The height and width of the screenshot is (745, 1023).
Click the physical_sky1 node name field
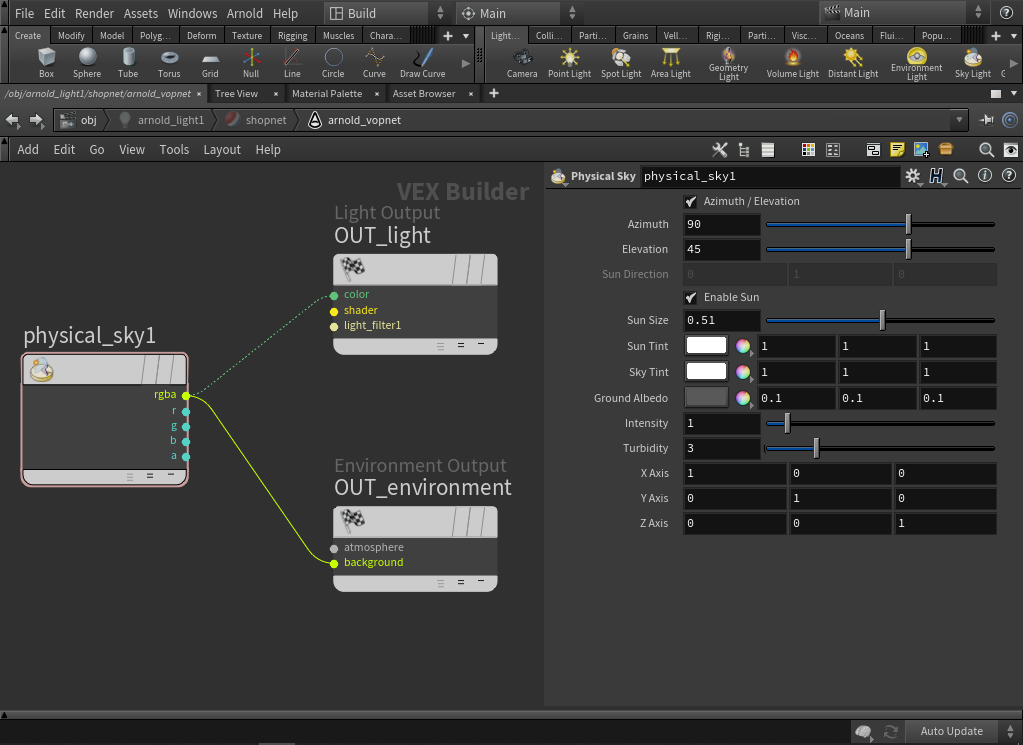[x=770, y=176]
